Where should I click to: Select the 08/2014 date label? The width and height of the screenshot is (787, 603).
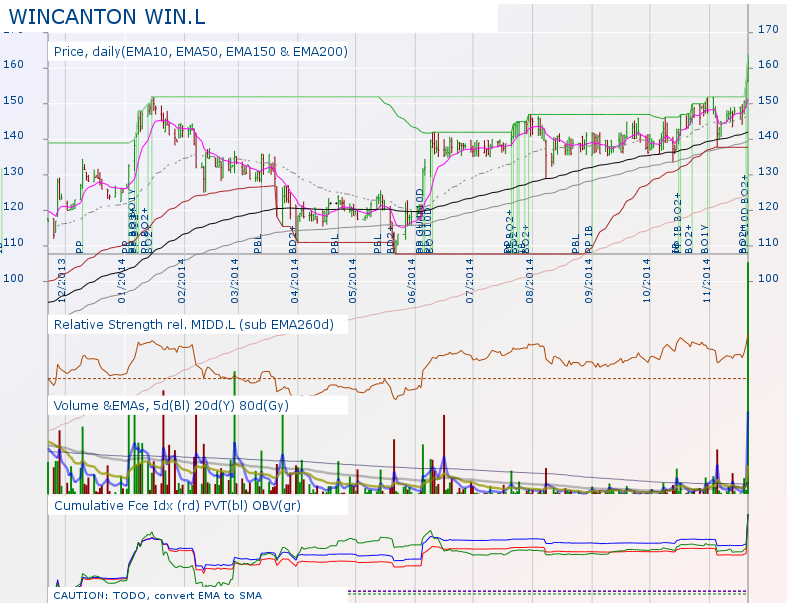tap(530, 280)
